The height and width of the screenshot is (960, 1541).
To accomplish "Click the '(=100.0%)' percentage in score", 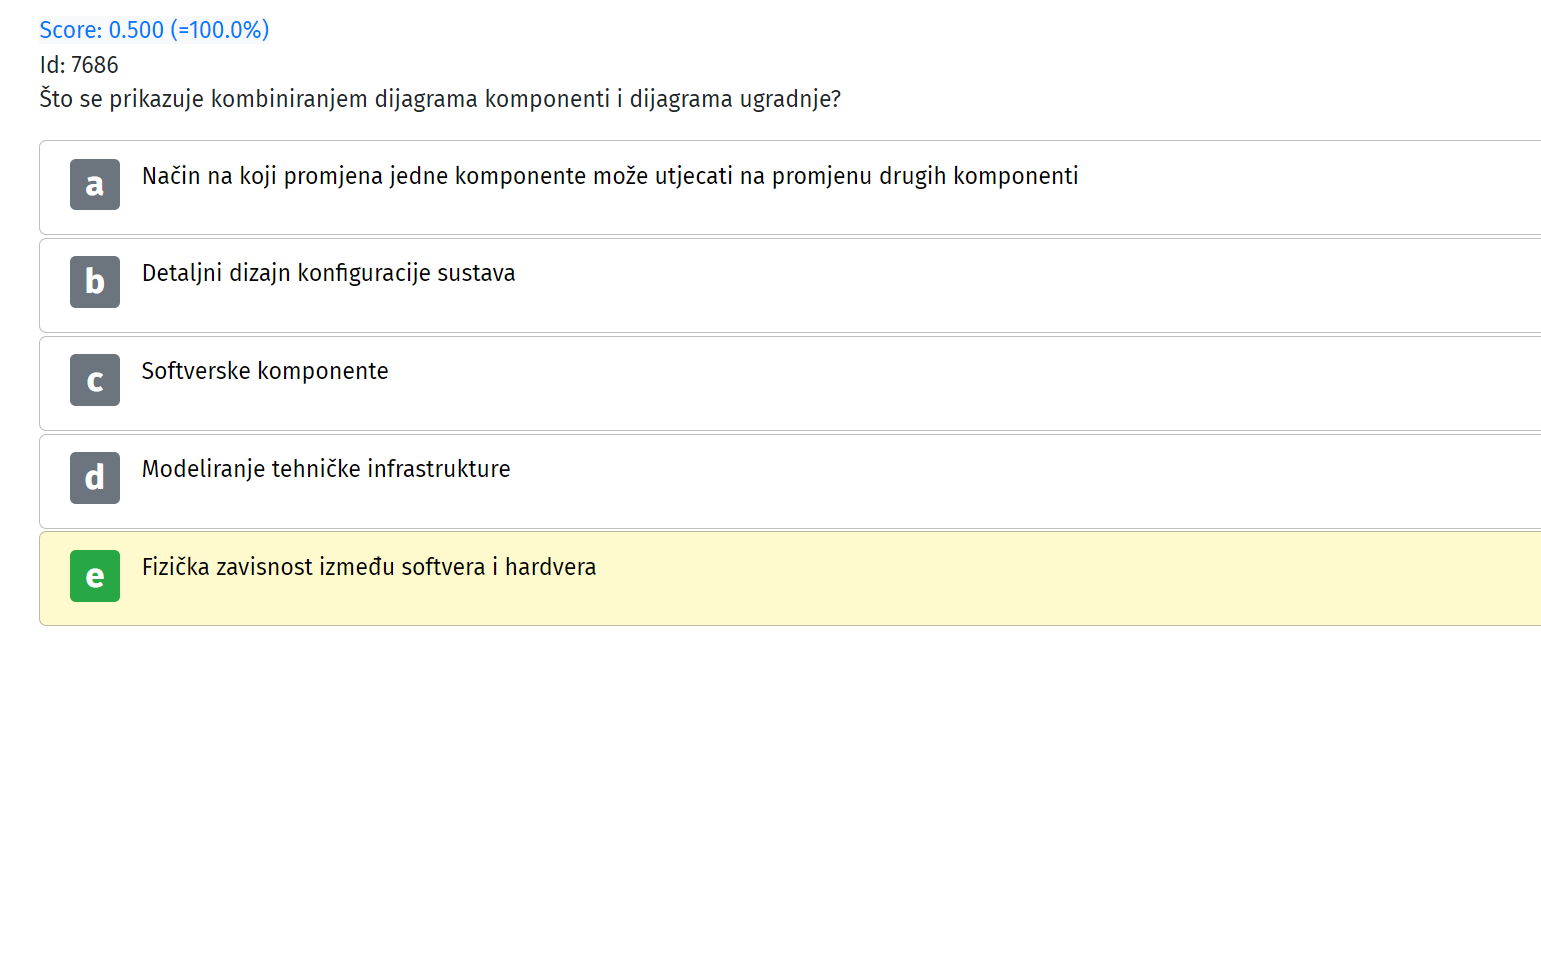I will point(220,30).
